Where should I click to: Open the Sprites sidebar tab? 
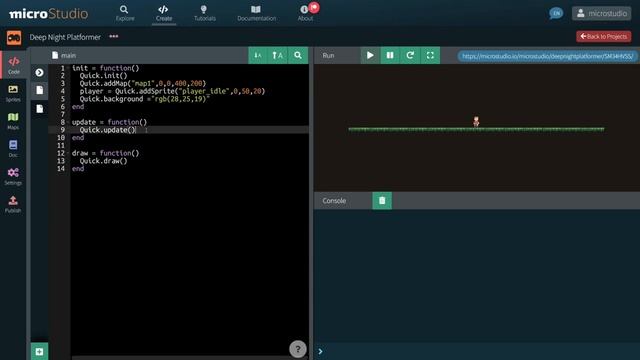(x=13, y=93)
